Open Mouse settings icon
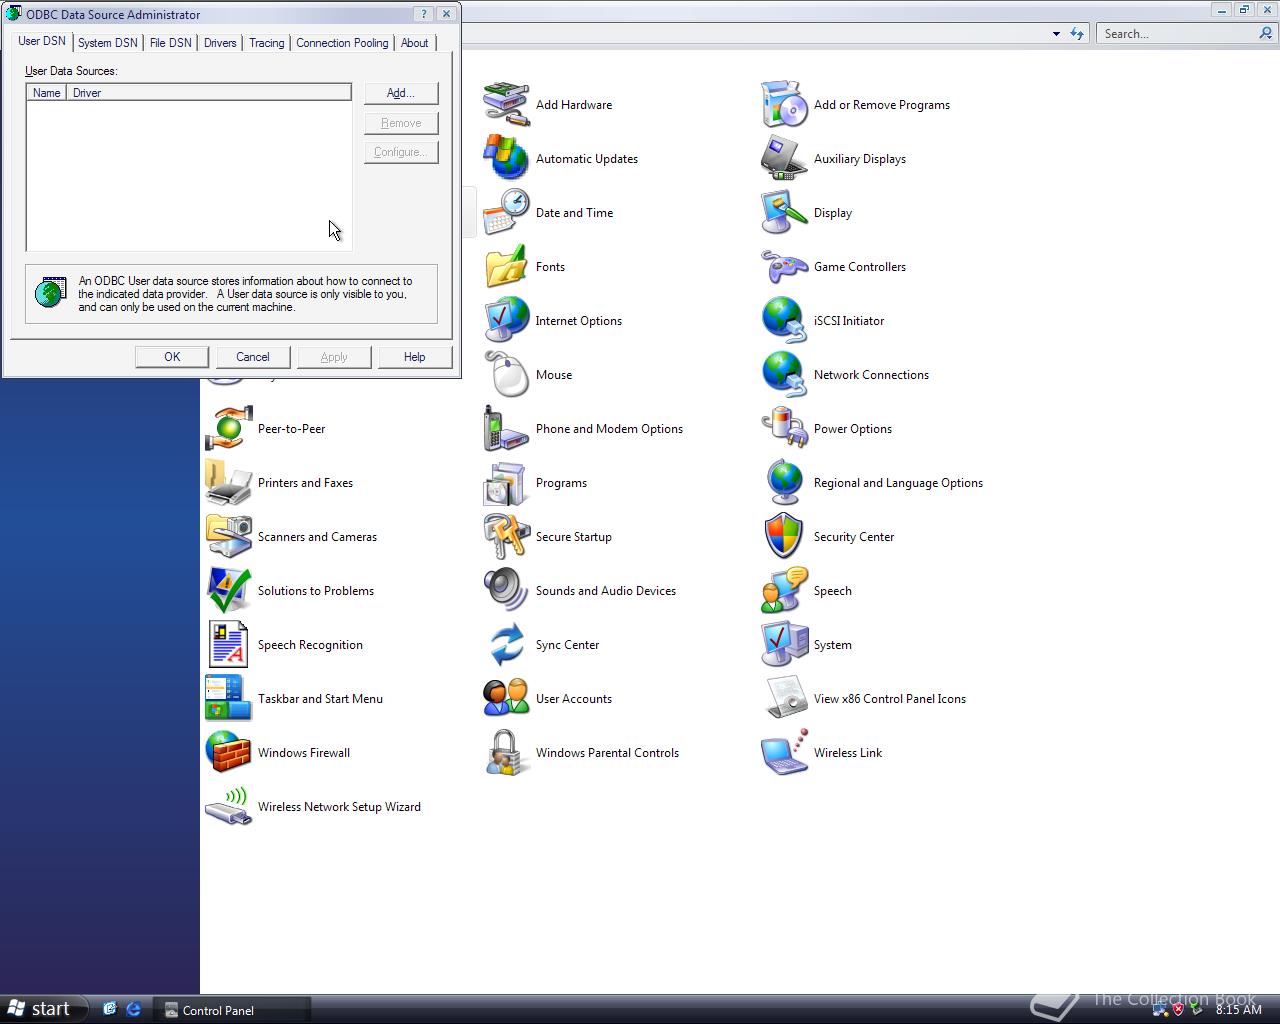 506,375
